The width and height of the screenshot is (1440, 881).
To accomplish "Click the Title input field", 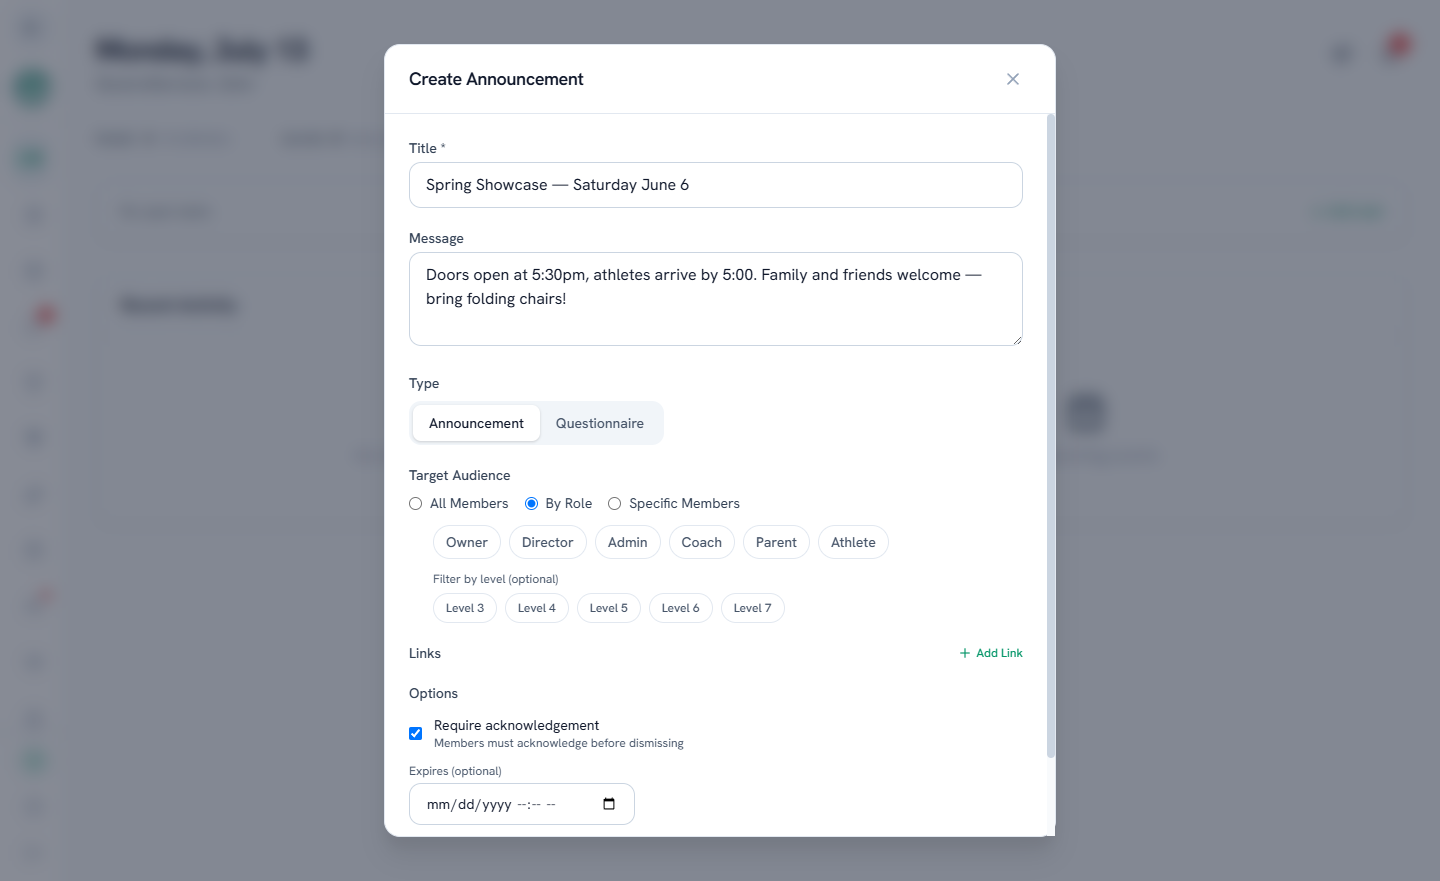I will tap(716, 185).
